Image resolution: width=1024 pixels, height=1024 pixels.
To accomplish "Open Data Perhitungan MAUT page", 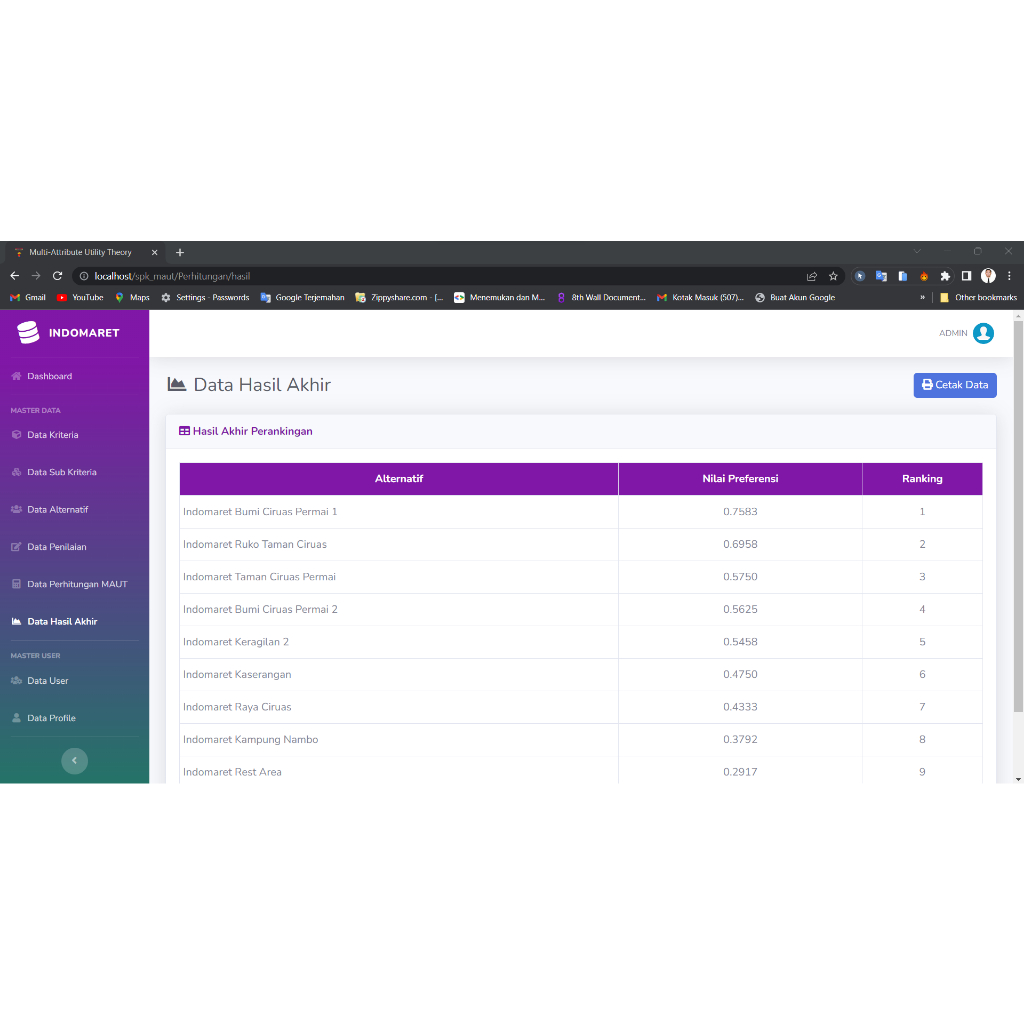I will [69, 584].
